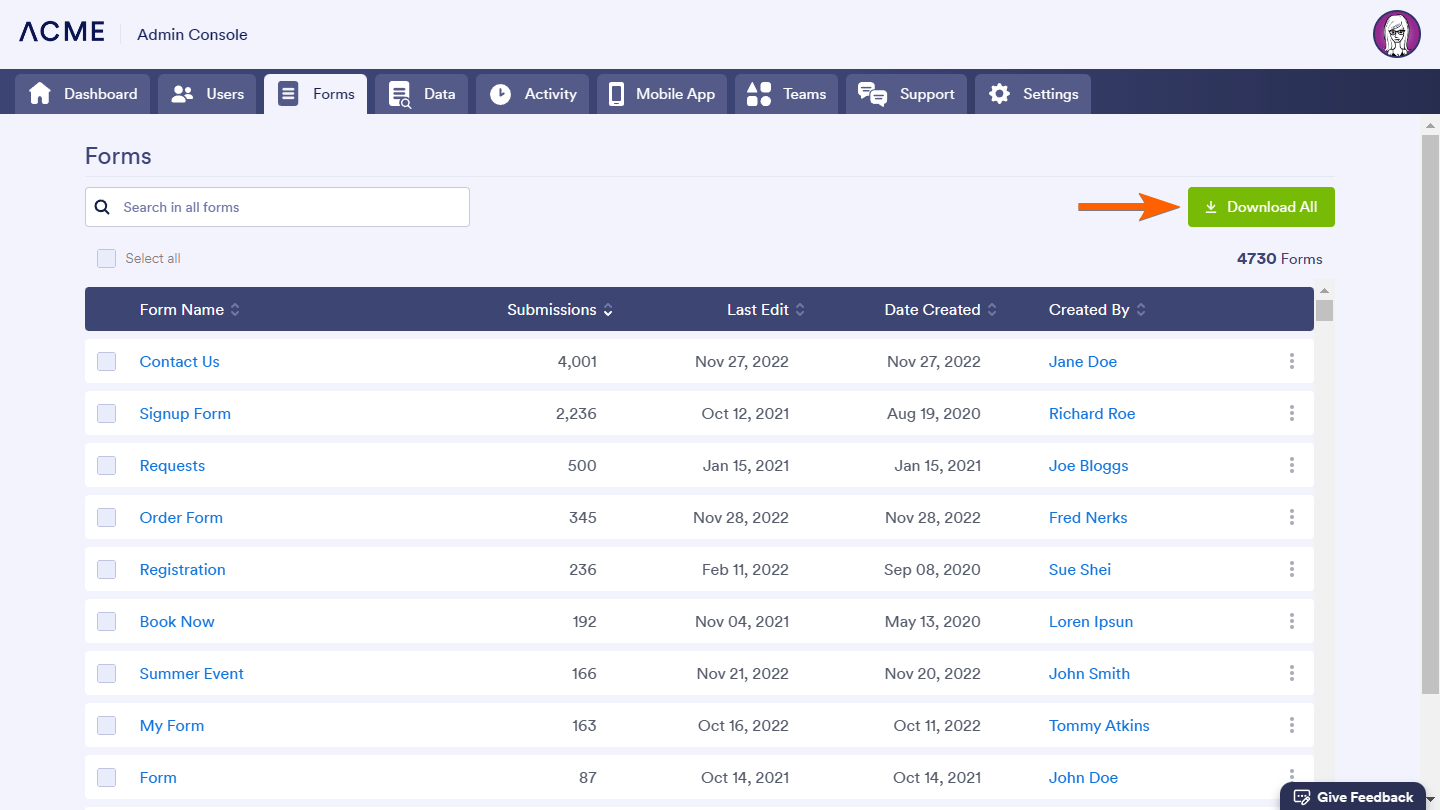Image resolution: width=1440 pixels, height=810 pixels.
Task: Click the Activity clock icon
Action: coord(500,94)
